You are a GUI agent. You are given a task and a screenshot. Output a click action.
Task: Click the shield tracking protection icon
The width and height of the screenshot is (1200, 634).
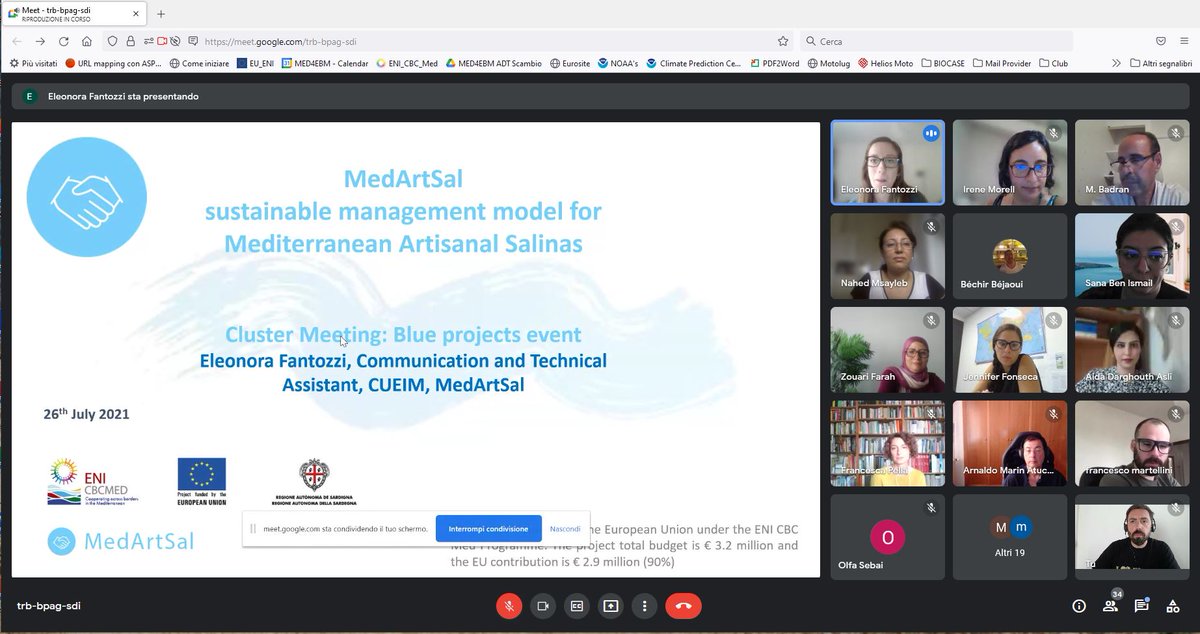(x=113, y=41)
